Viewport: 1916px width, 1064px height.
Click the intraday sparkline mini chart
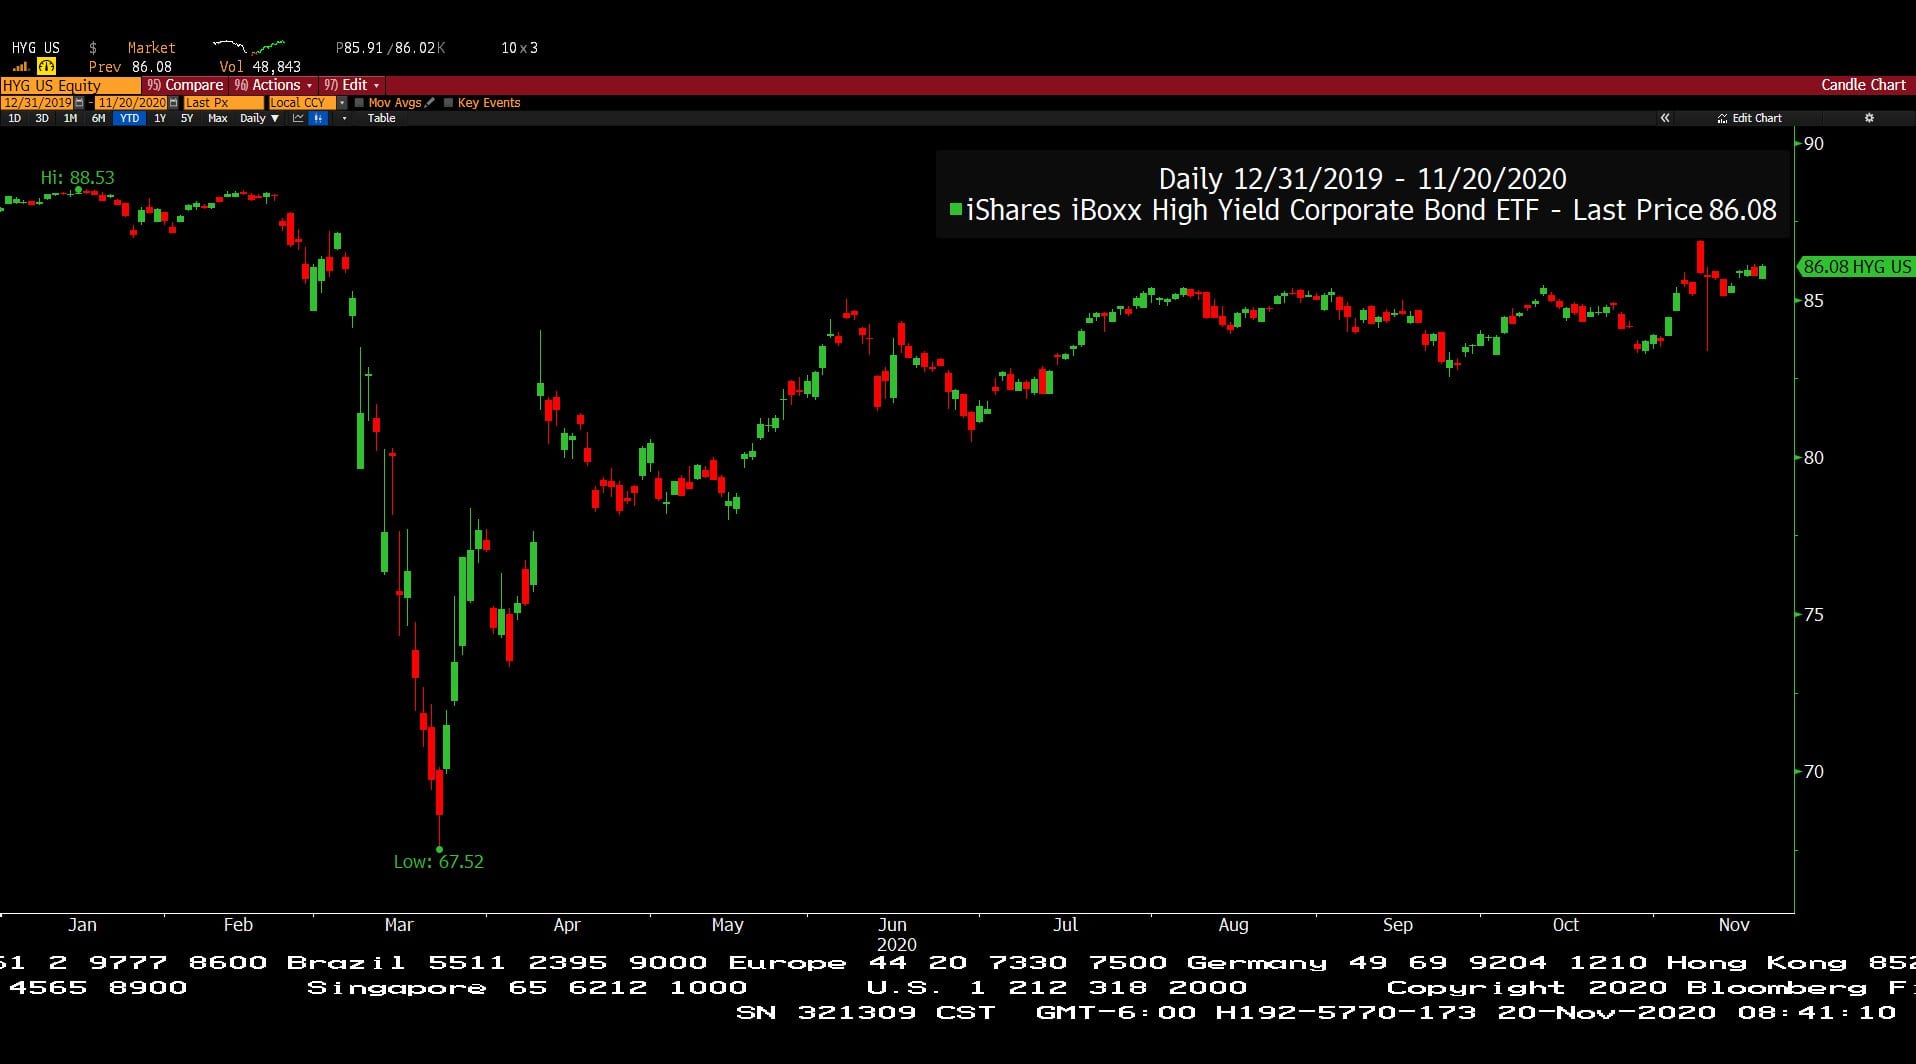coord(249,47)
